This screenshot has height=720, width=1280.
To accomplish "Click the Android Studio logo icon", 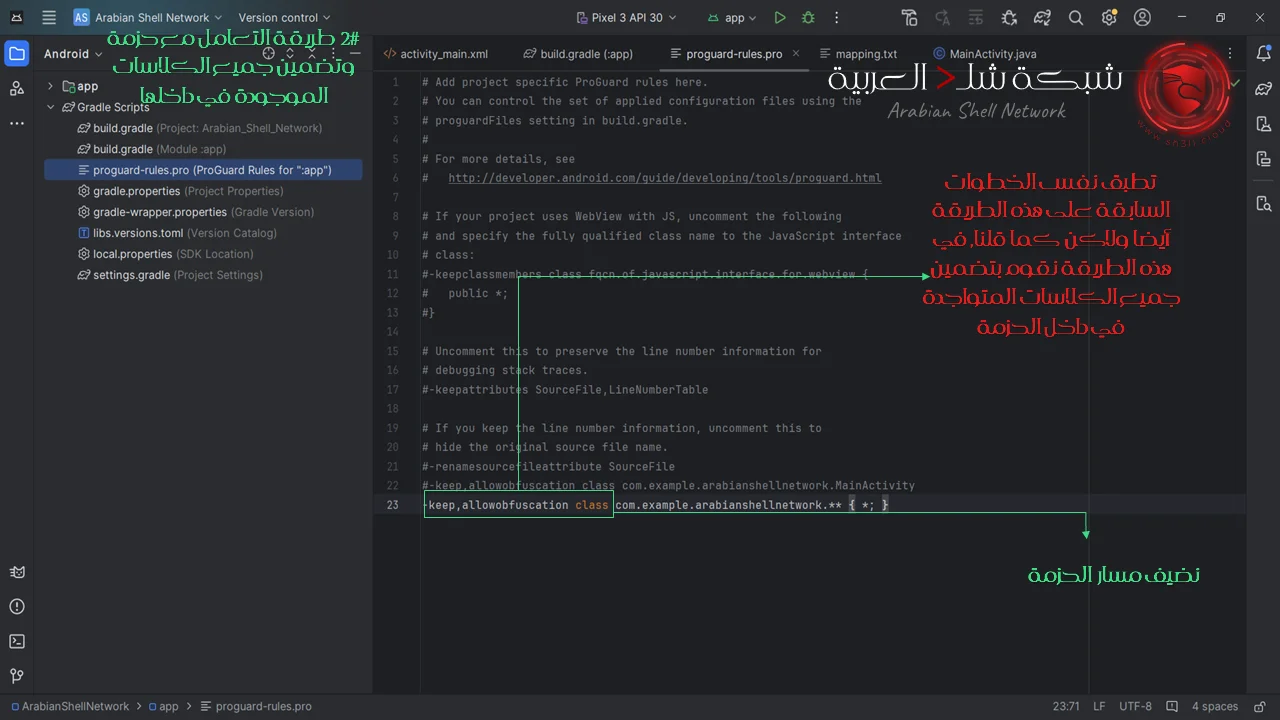I will coord(17,17).
